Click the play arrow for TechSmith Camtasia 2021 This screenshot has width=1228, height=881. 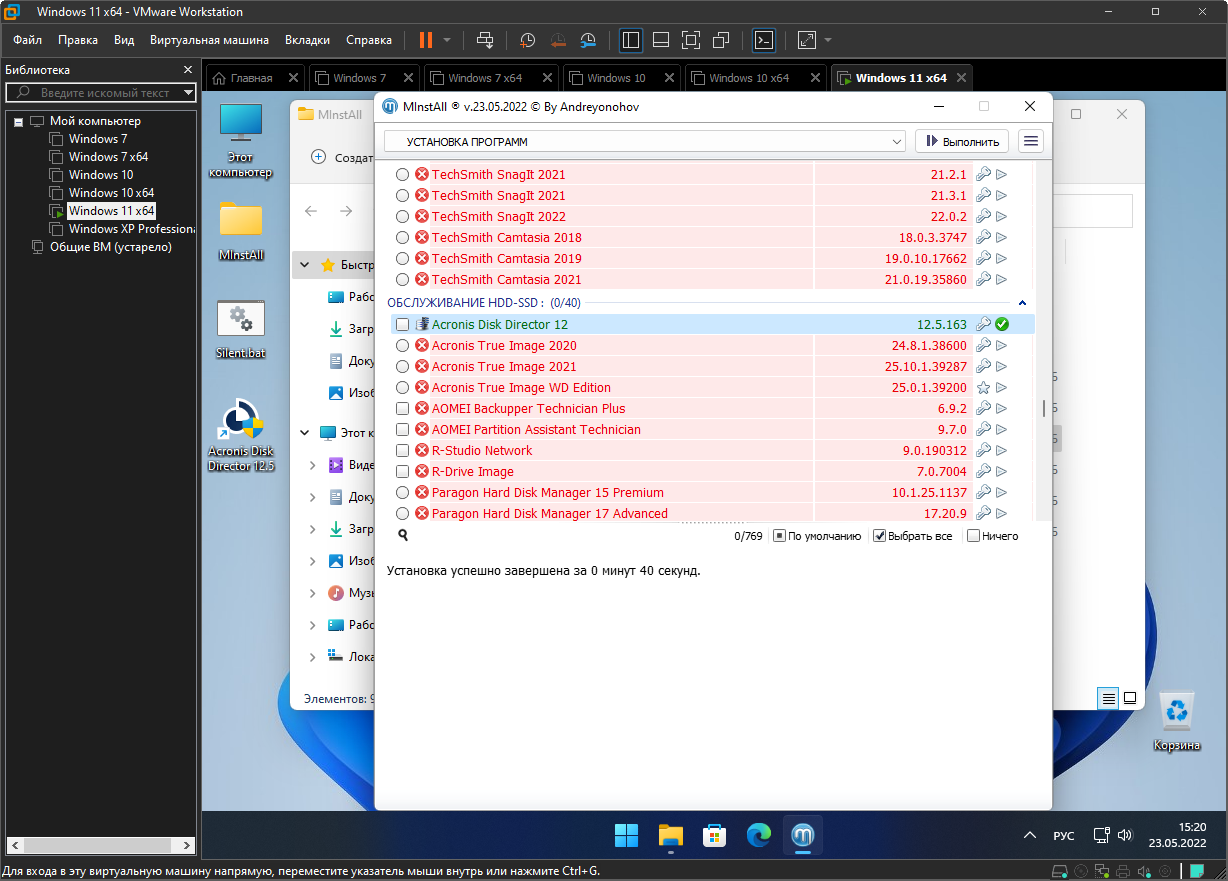pos(1001,280)
